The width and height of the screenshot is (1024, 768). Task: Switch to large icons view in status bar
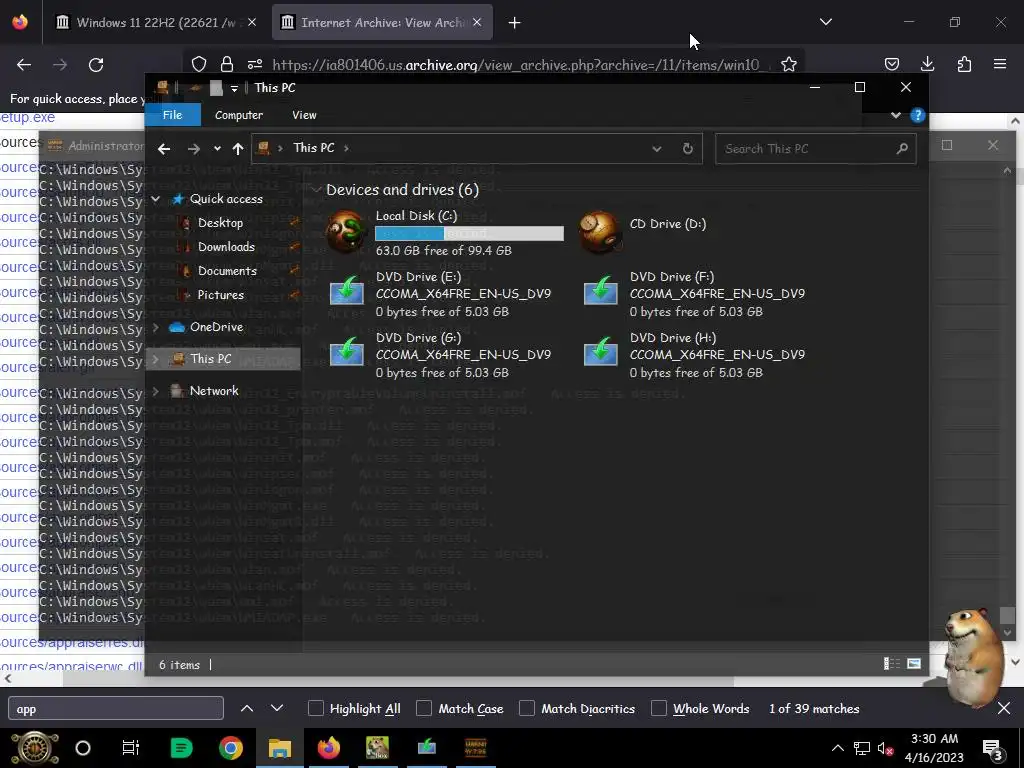914,664
